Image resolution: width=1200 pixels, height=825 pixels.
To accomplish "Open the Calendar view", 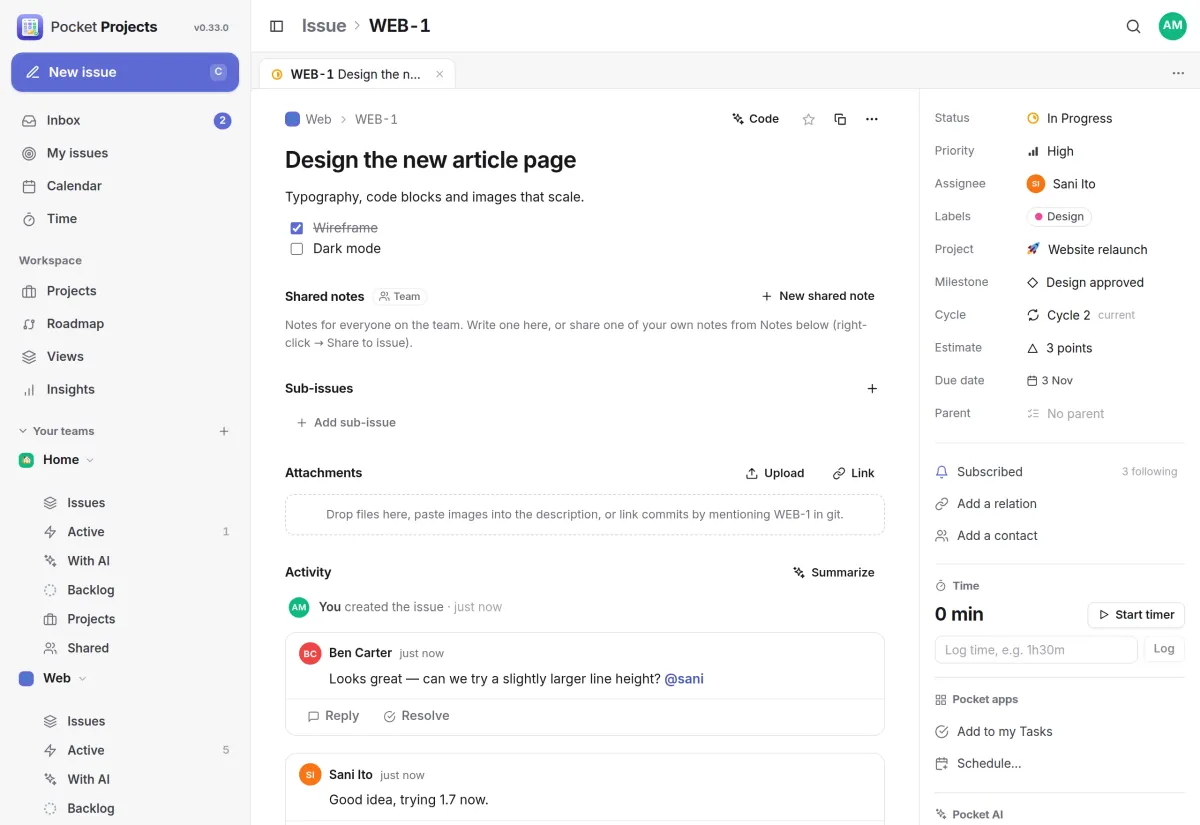I will 125,186.
